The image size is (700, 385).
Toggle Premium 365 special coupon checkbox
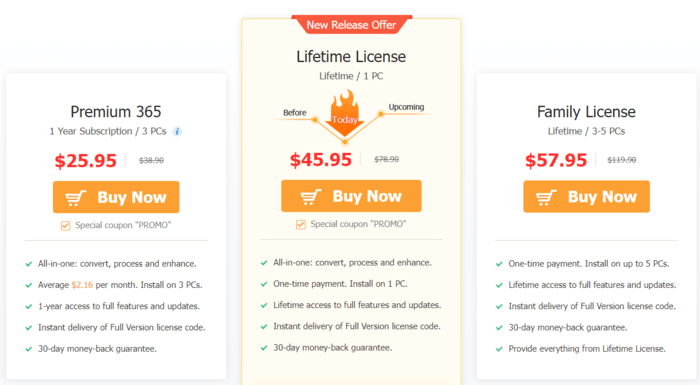[x=66, y=226]
